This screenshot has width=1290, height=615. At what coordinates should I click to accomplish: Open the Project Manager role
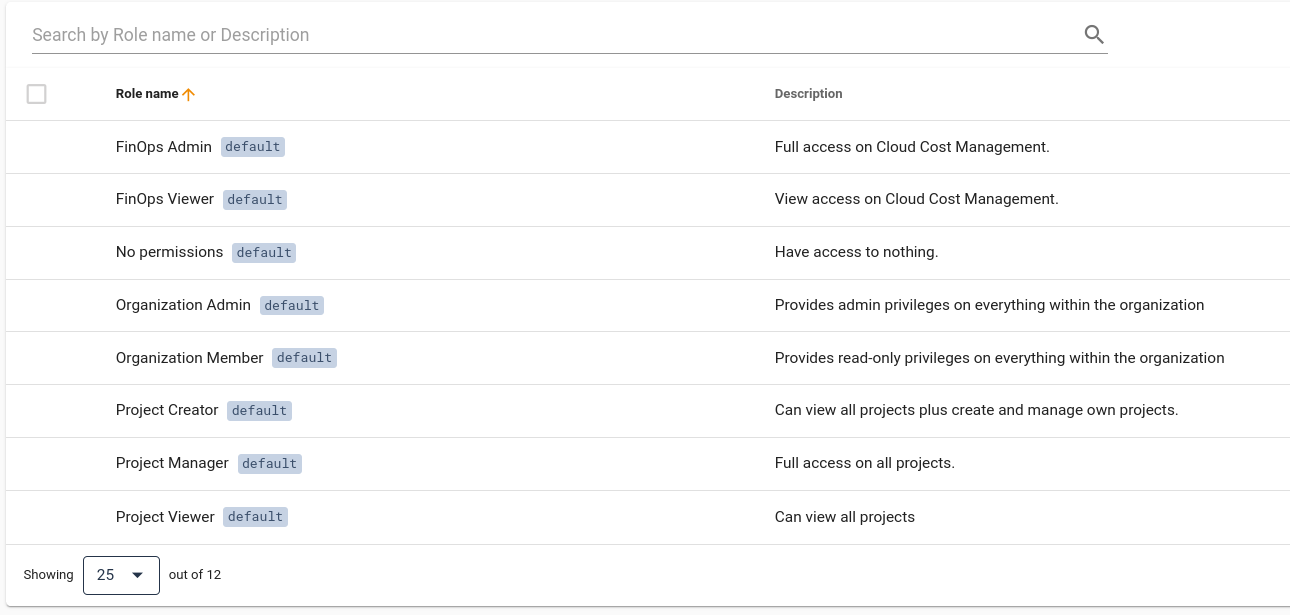pos(172,463)
